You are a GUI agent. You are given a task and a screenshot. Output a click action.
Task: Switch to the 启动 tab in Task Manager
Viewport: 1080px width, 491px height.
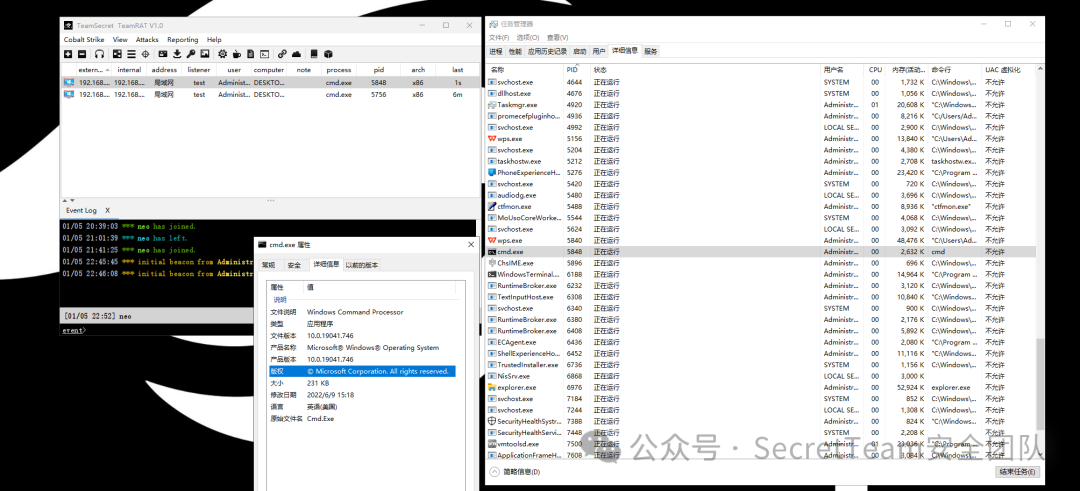point(579,51)
